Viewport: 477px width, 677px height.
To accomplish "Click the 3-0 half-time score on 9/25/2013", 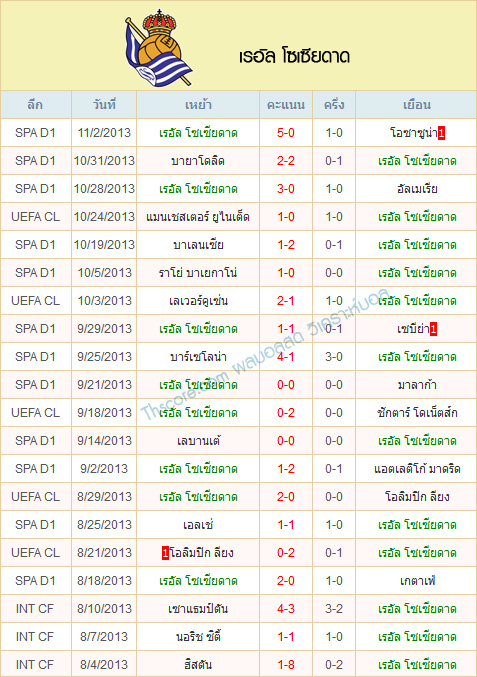I will (334, 357).
